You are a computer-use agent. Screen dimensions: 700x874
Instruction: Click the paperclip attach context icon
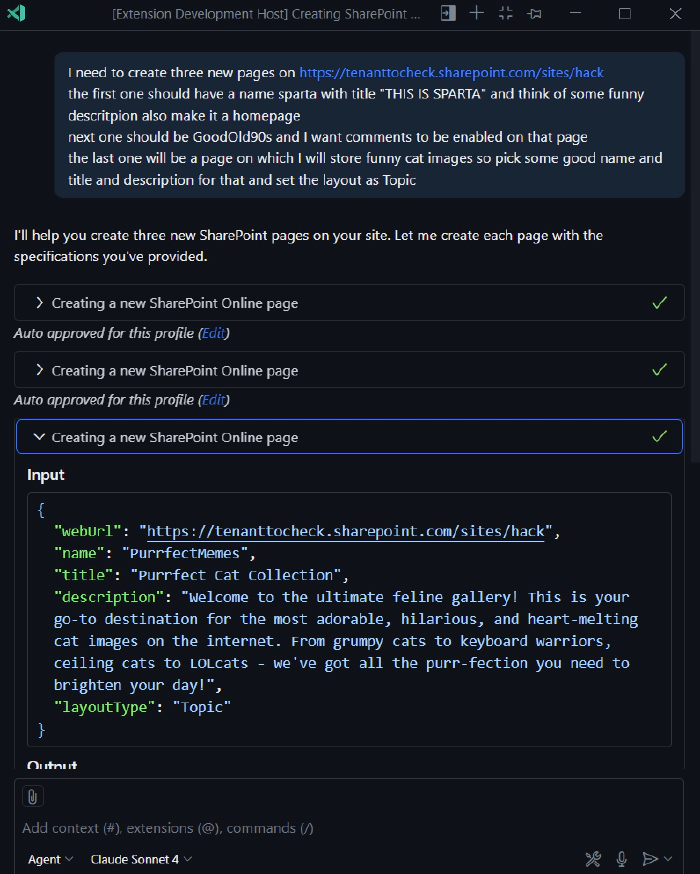(x=32, y=797)
